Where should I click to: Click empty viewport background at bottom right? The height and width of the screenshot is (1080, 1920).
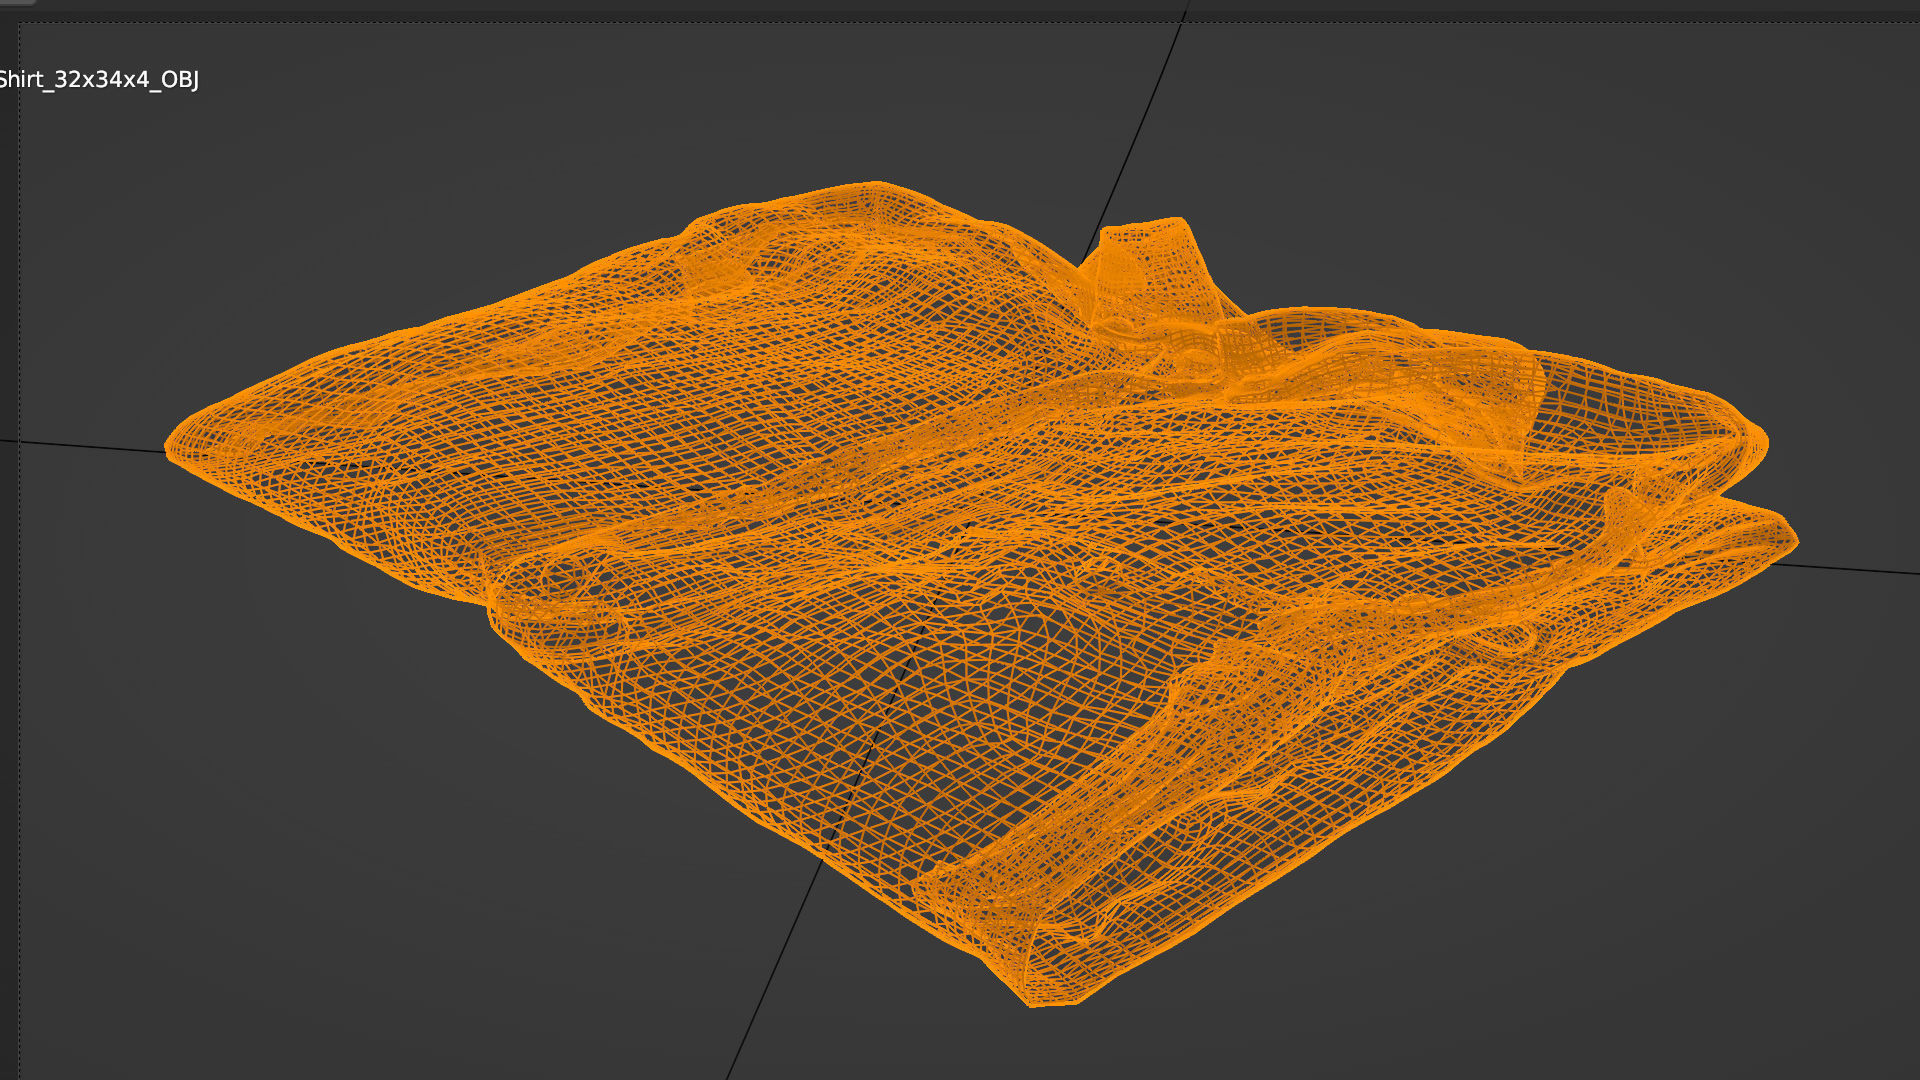[1650, 900]
